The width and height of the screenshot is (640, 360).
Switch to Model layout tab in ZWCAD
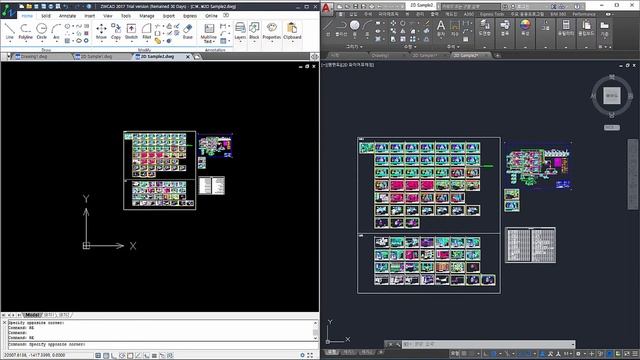[x=32, y=315]
